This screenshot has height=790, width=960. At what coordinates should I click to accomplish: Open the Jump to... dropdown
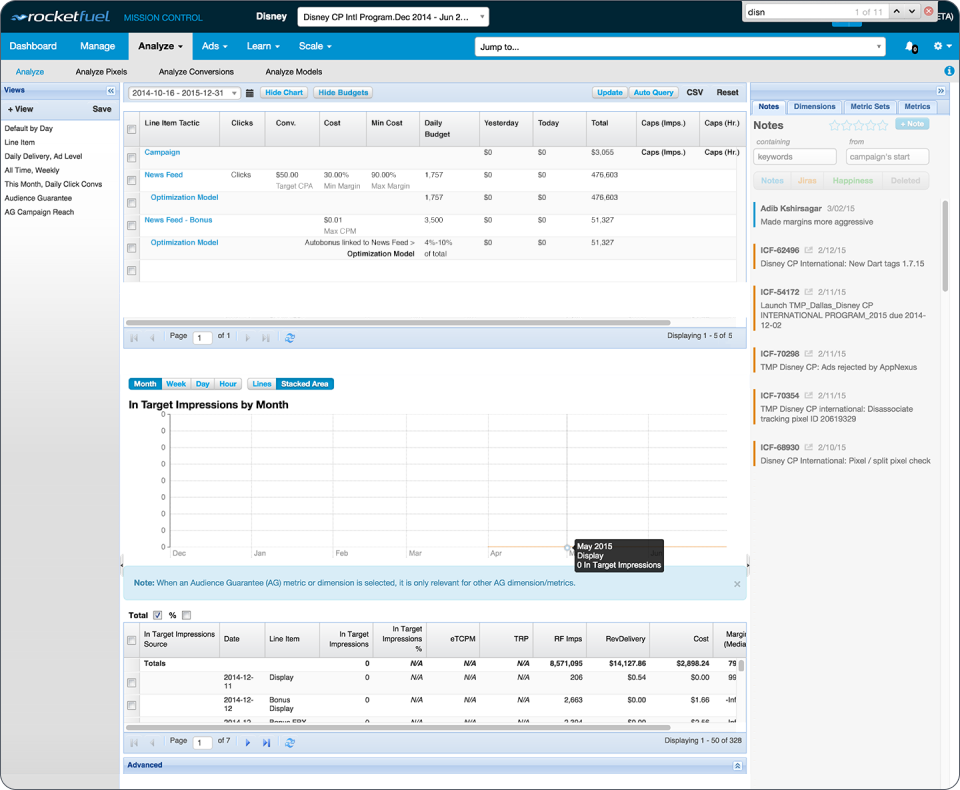point(680,47)
